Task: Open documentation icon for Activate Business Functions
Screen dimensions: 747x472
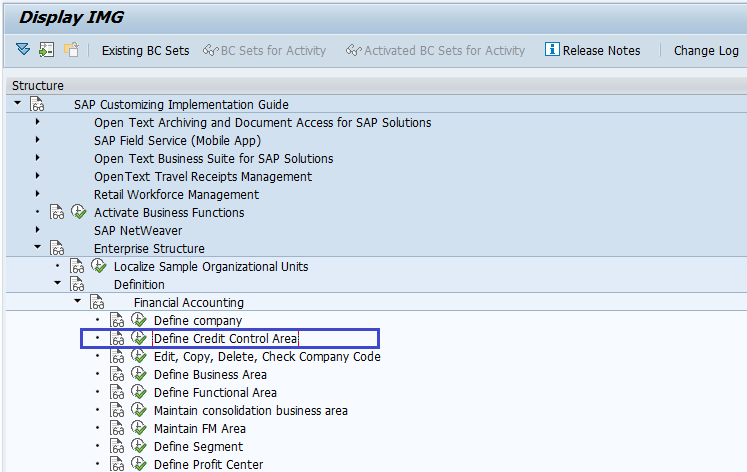Action: (x=57, y=212)
